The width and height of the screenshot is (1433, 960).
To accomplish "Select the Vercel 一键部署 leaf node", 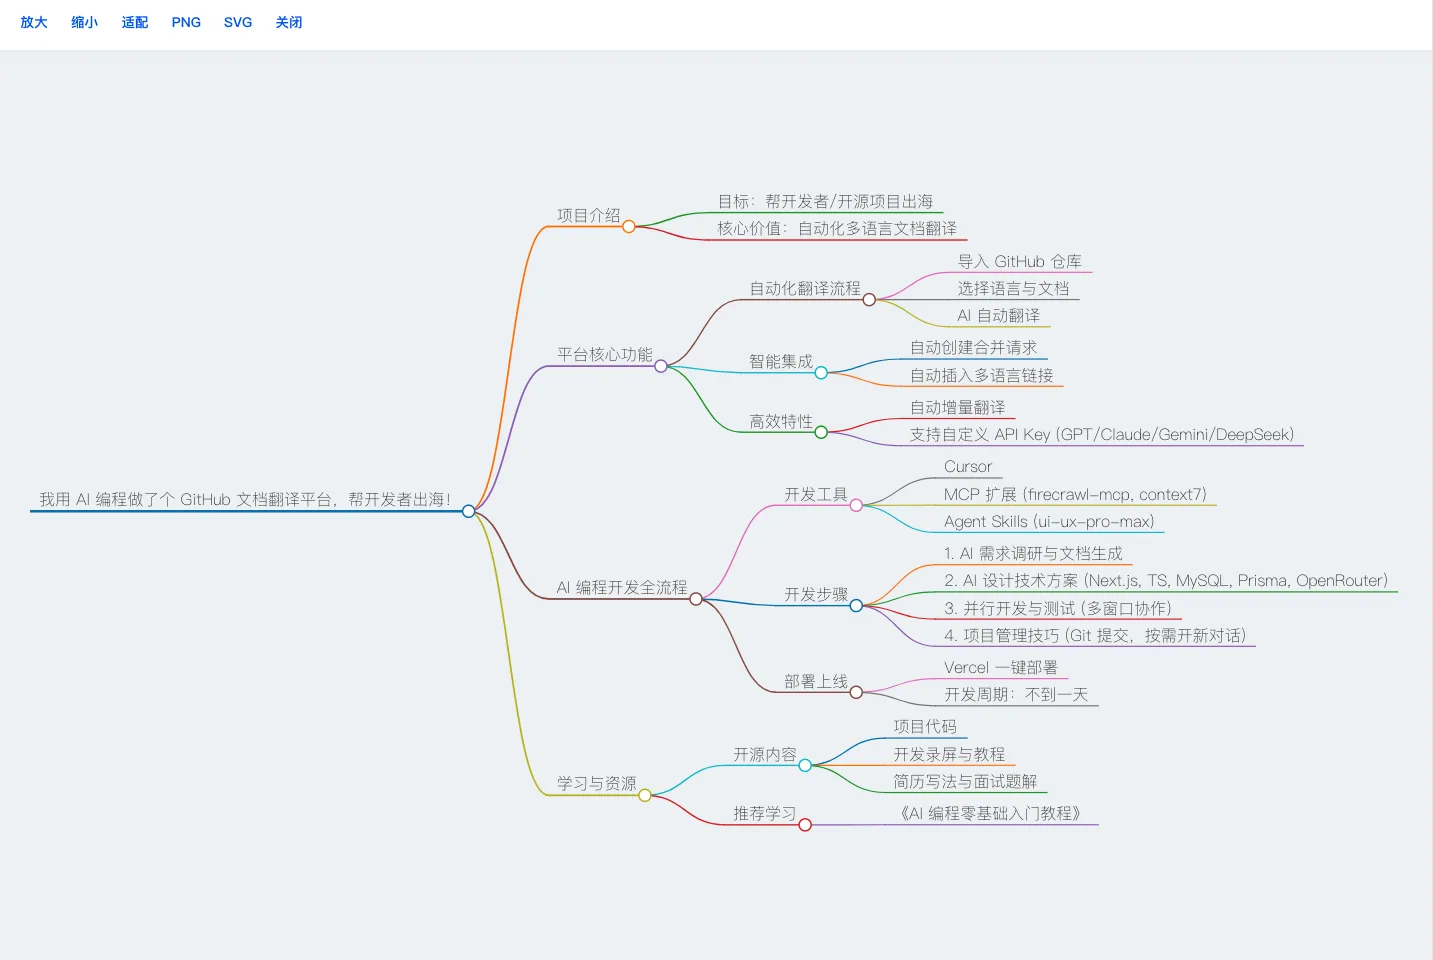I will coord(1000,668).
